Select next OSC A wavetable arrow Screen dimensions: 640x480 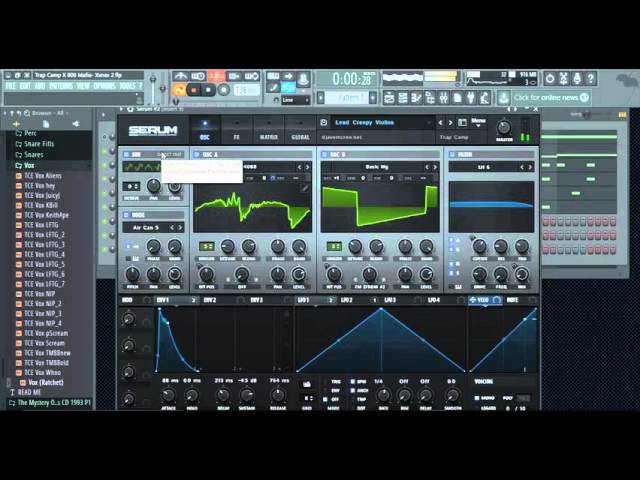point(307,167)
